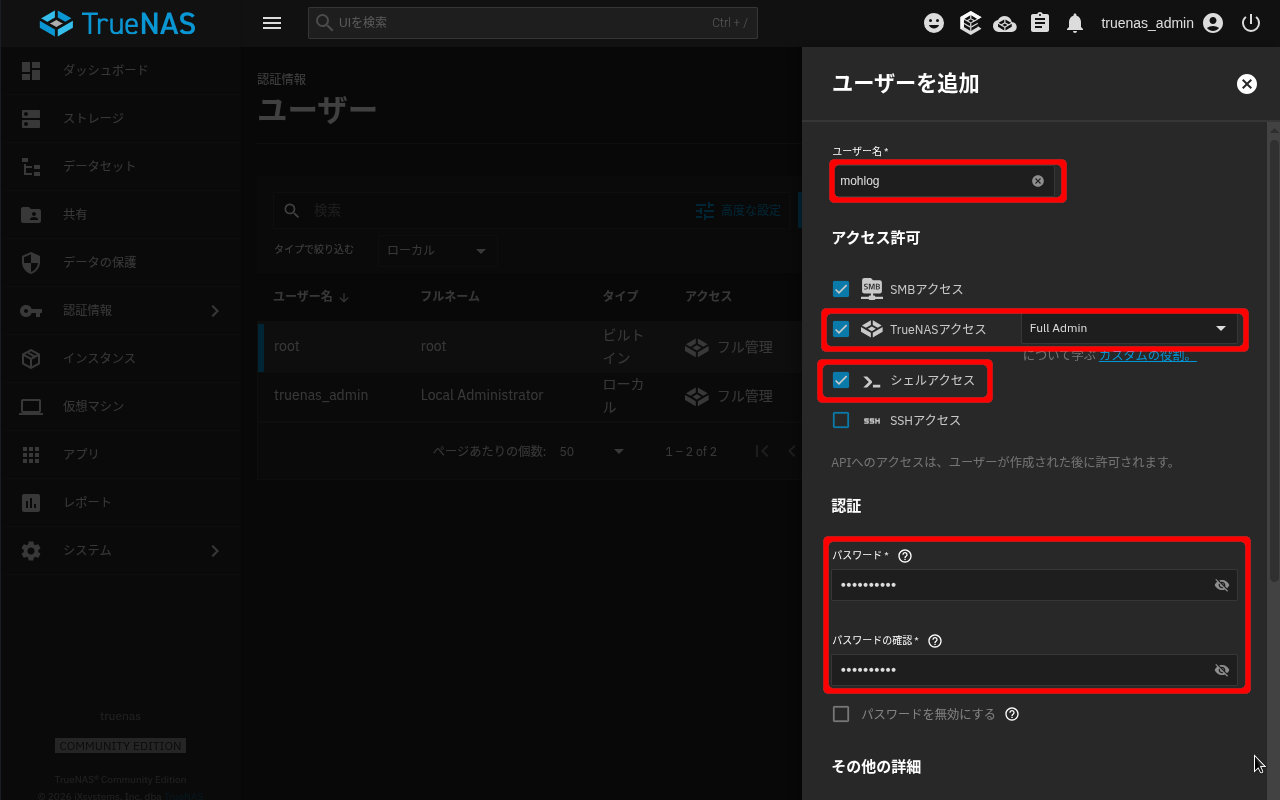Image resolution: width=1280 pixels, height=800 pixels.
Task: Open the truenas_admin account menu
Action: (1162, 23)
